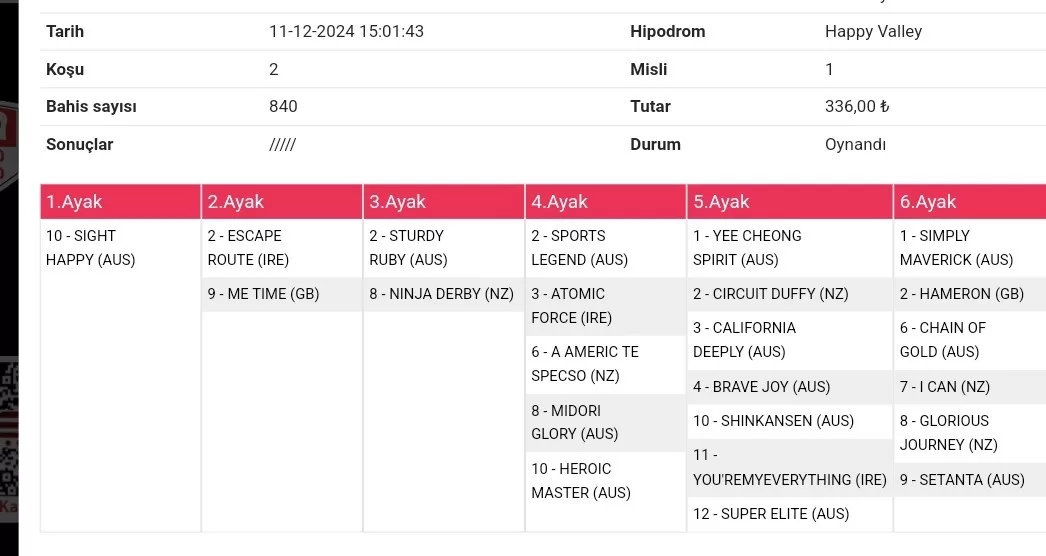Click 9 - SETANTA (AUS) row
The image size is (1046, 556).
coord(962,480)
